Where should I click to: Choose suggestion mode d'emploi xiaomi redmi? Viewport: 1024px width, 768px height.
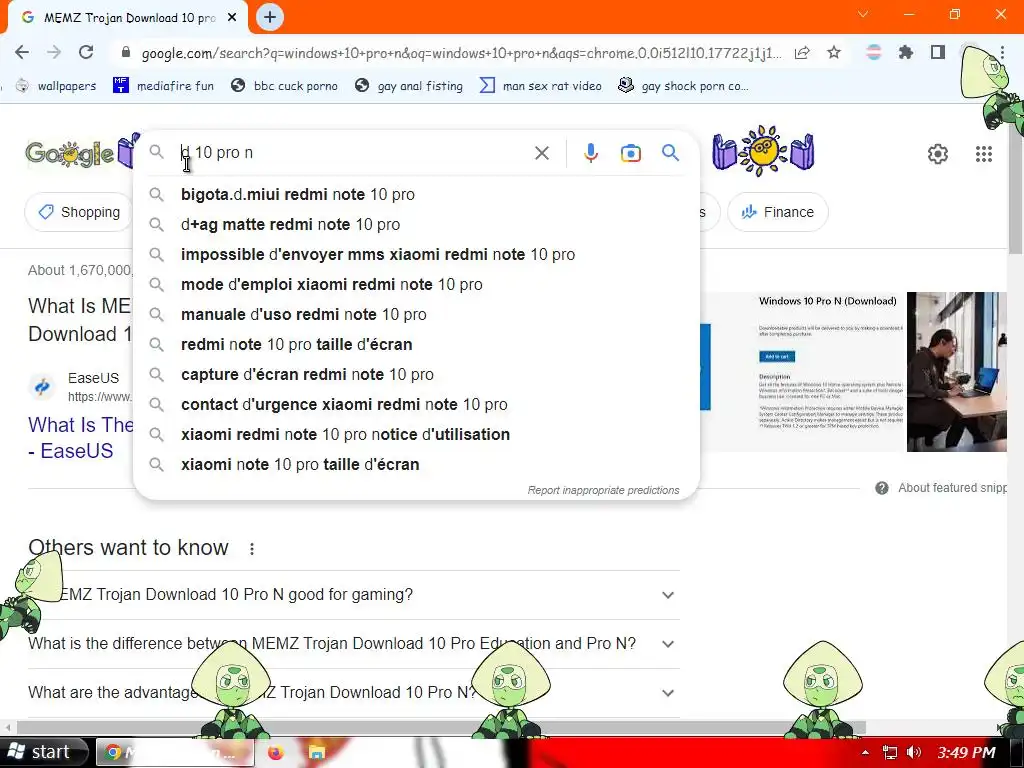coord(416,285)
